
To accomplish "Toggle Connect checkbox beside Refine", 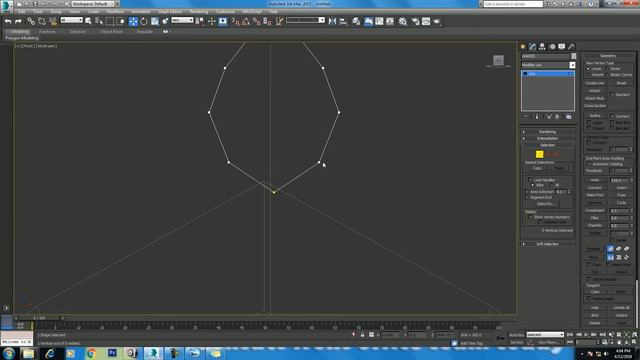I will tap(612, 116).
